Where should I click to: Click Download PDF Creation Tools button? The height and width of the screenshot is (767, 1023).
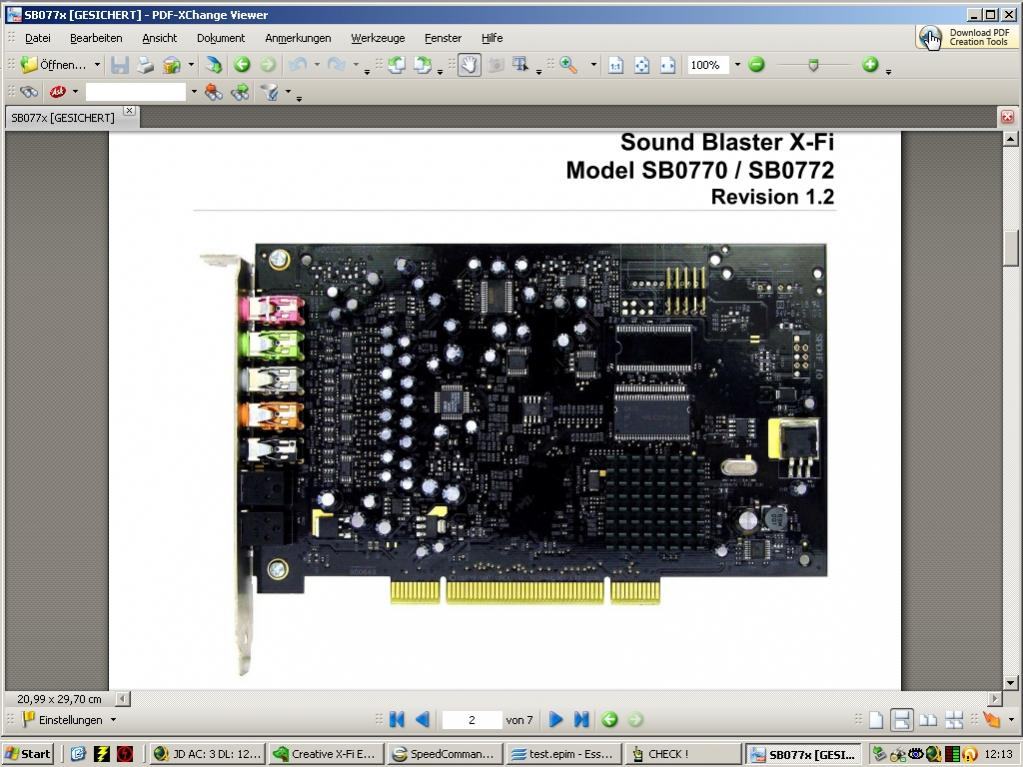point(966,37)
